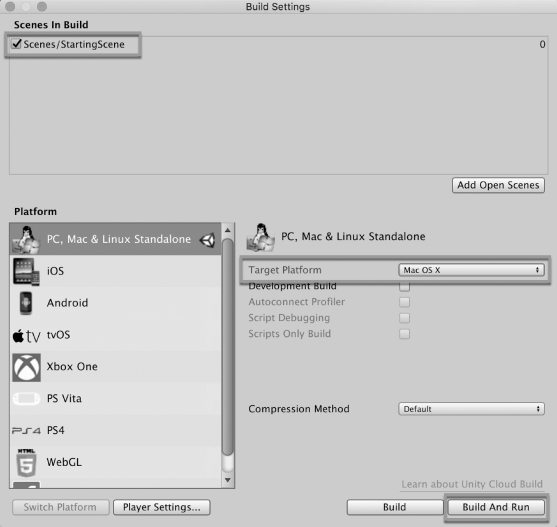Viewport: 557px width, 527px height.
Task: Toggle the Scripts Only Build checkbox
Action: click(x=404, y=334)
